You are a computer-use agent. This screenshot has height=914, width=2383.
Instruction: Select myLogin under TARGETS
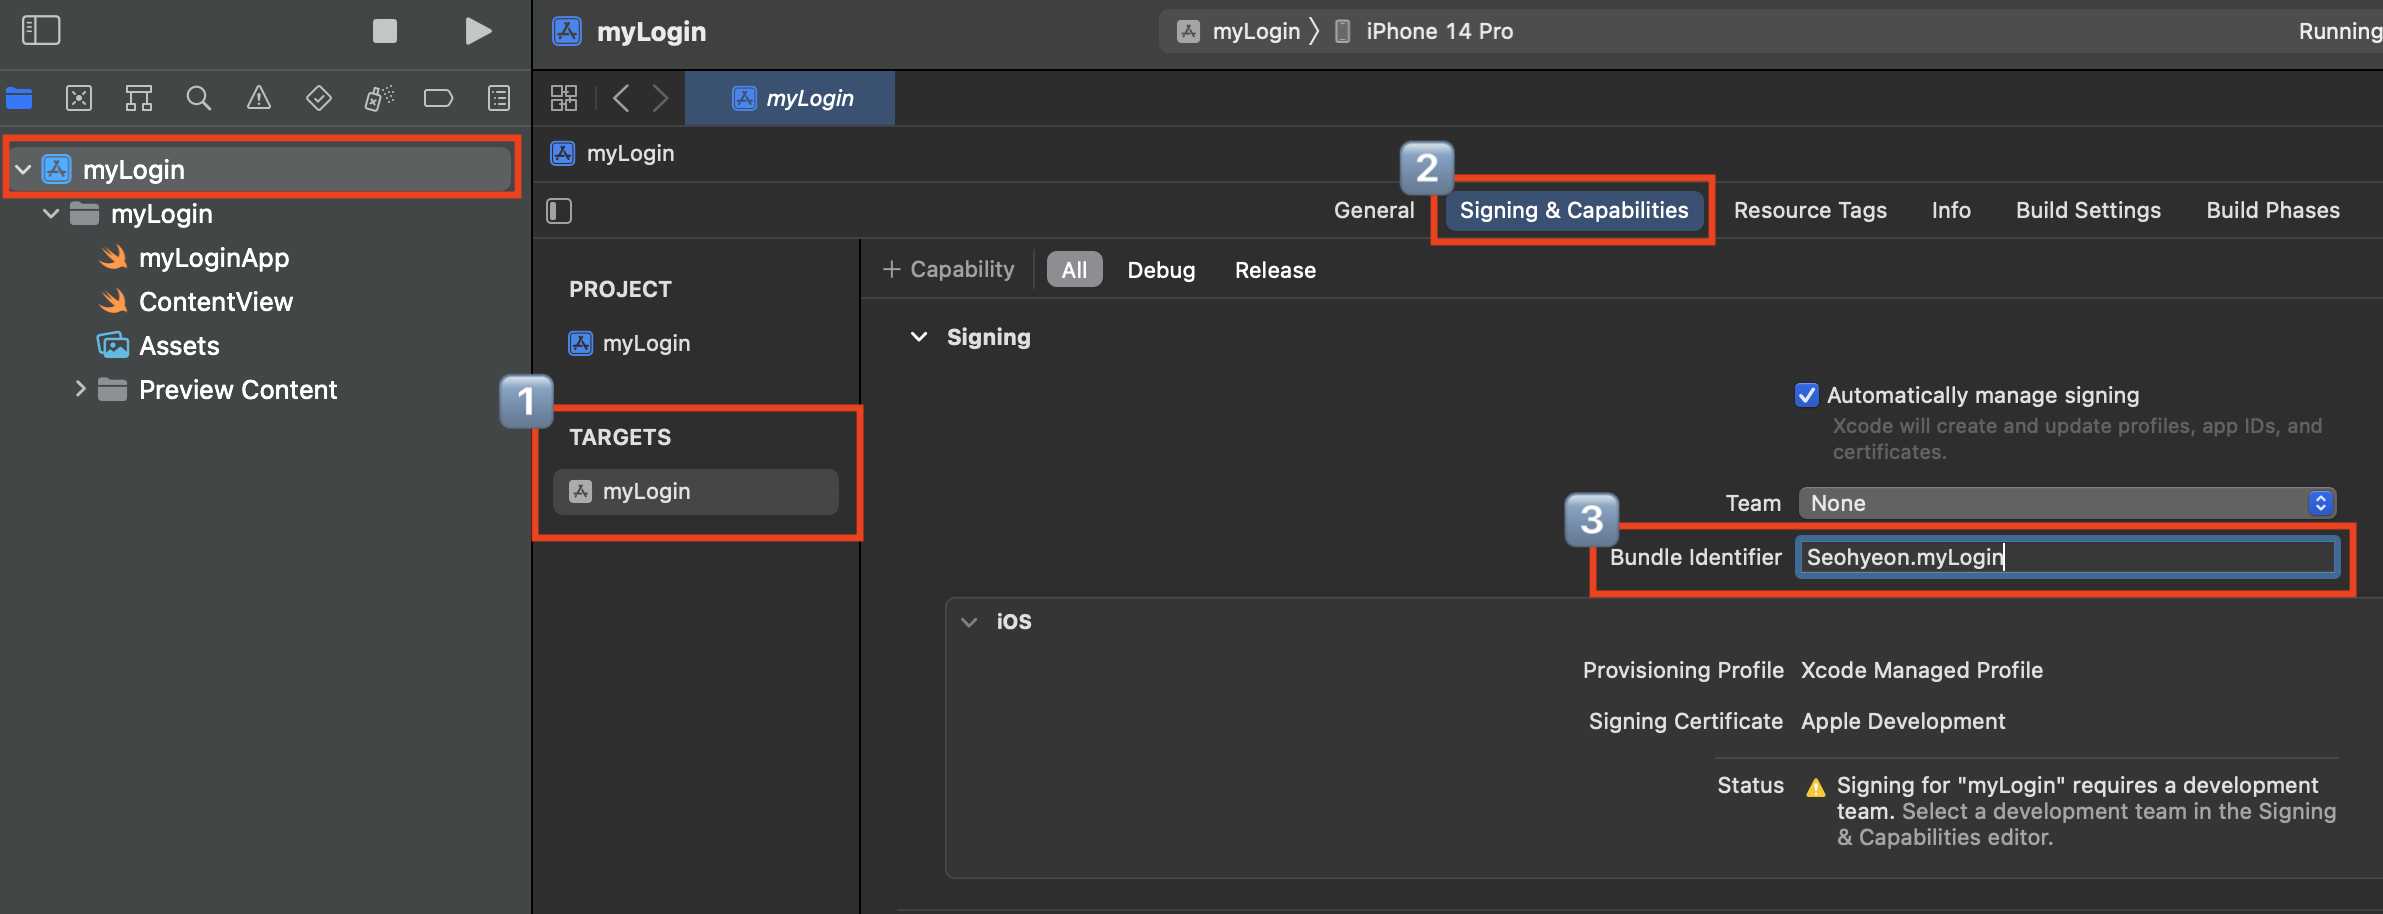pos(696,491)
